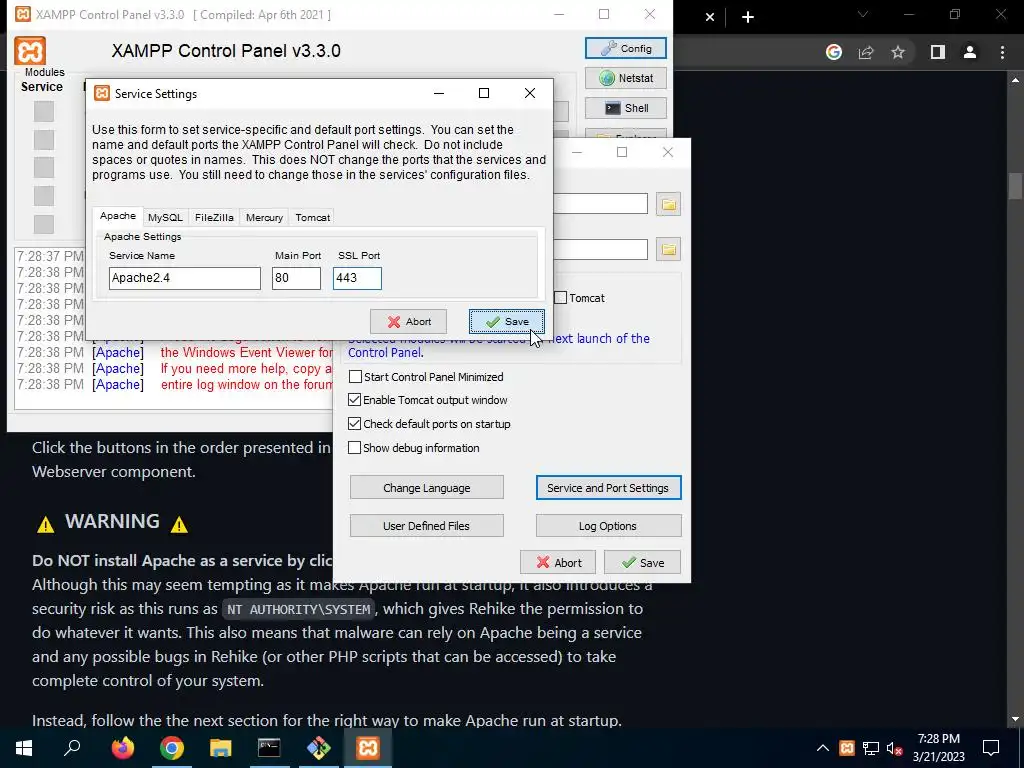Toggle the Tomcat autostart checkbox
Screen dimensions: 1024x768
(560, 298)
